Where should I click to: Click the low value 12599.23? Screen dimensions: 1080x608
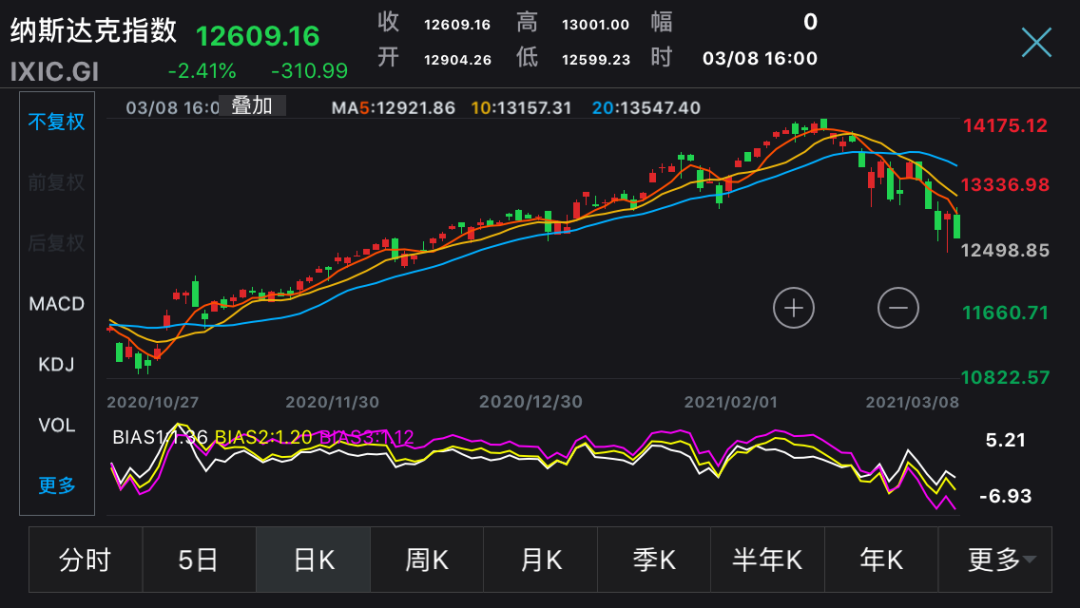pos(596,60)
